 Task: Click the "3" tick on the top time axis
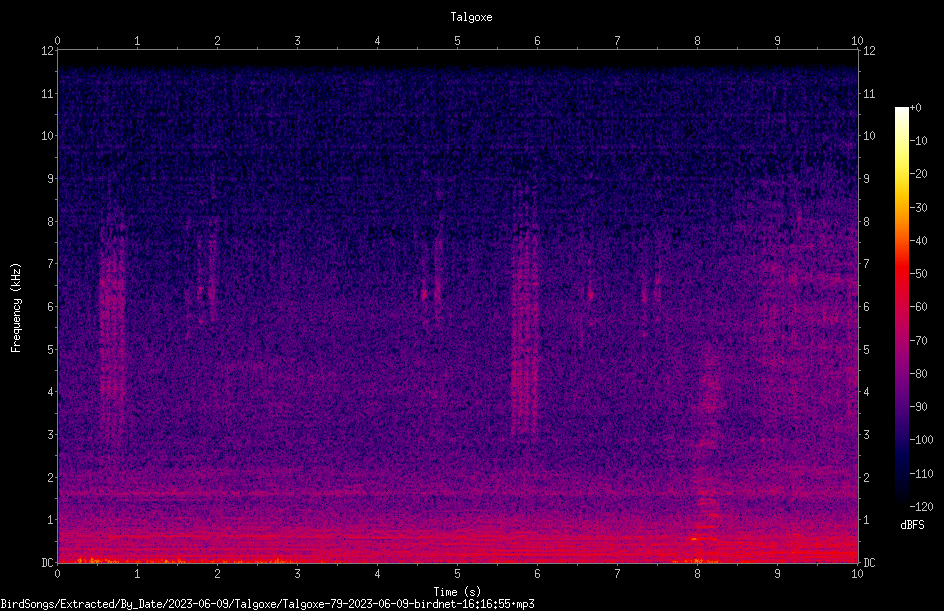pos(297,41)
